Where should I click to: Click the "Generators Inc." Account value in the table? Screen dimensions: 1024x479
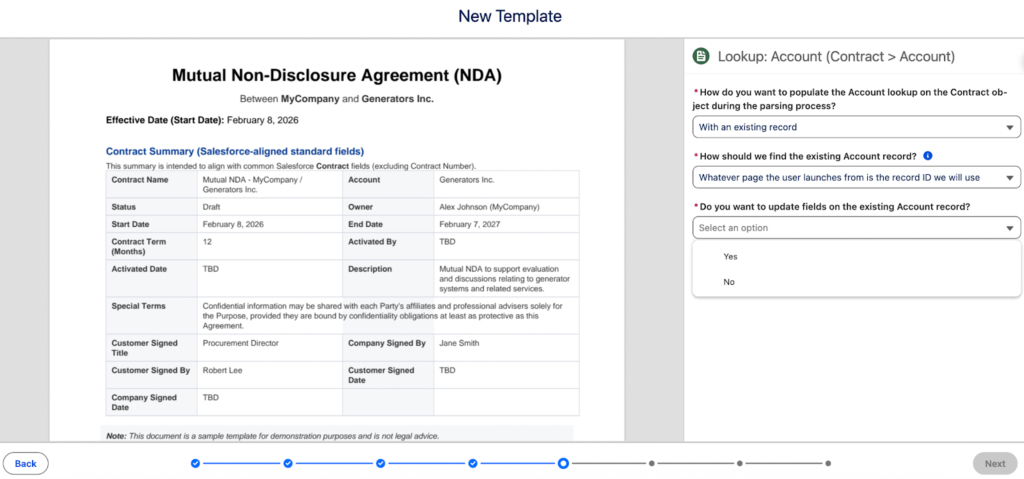pyautogui.click(x=467, y=180)
